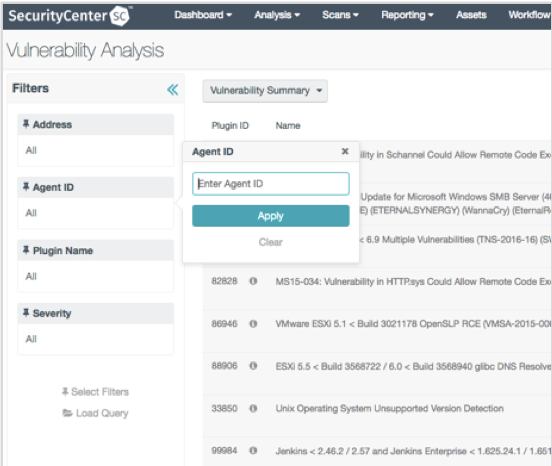Open the Analysis menu
552x466 pixels.
point(277,15)
